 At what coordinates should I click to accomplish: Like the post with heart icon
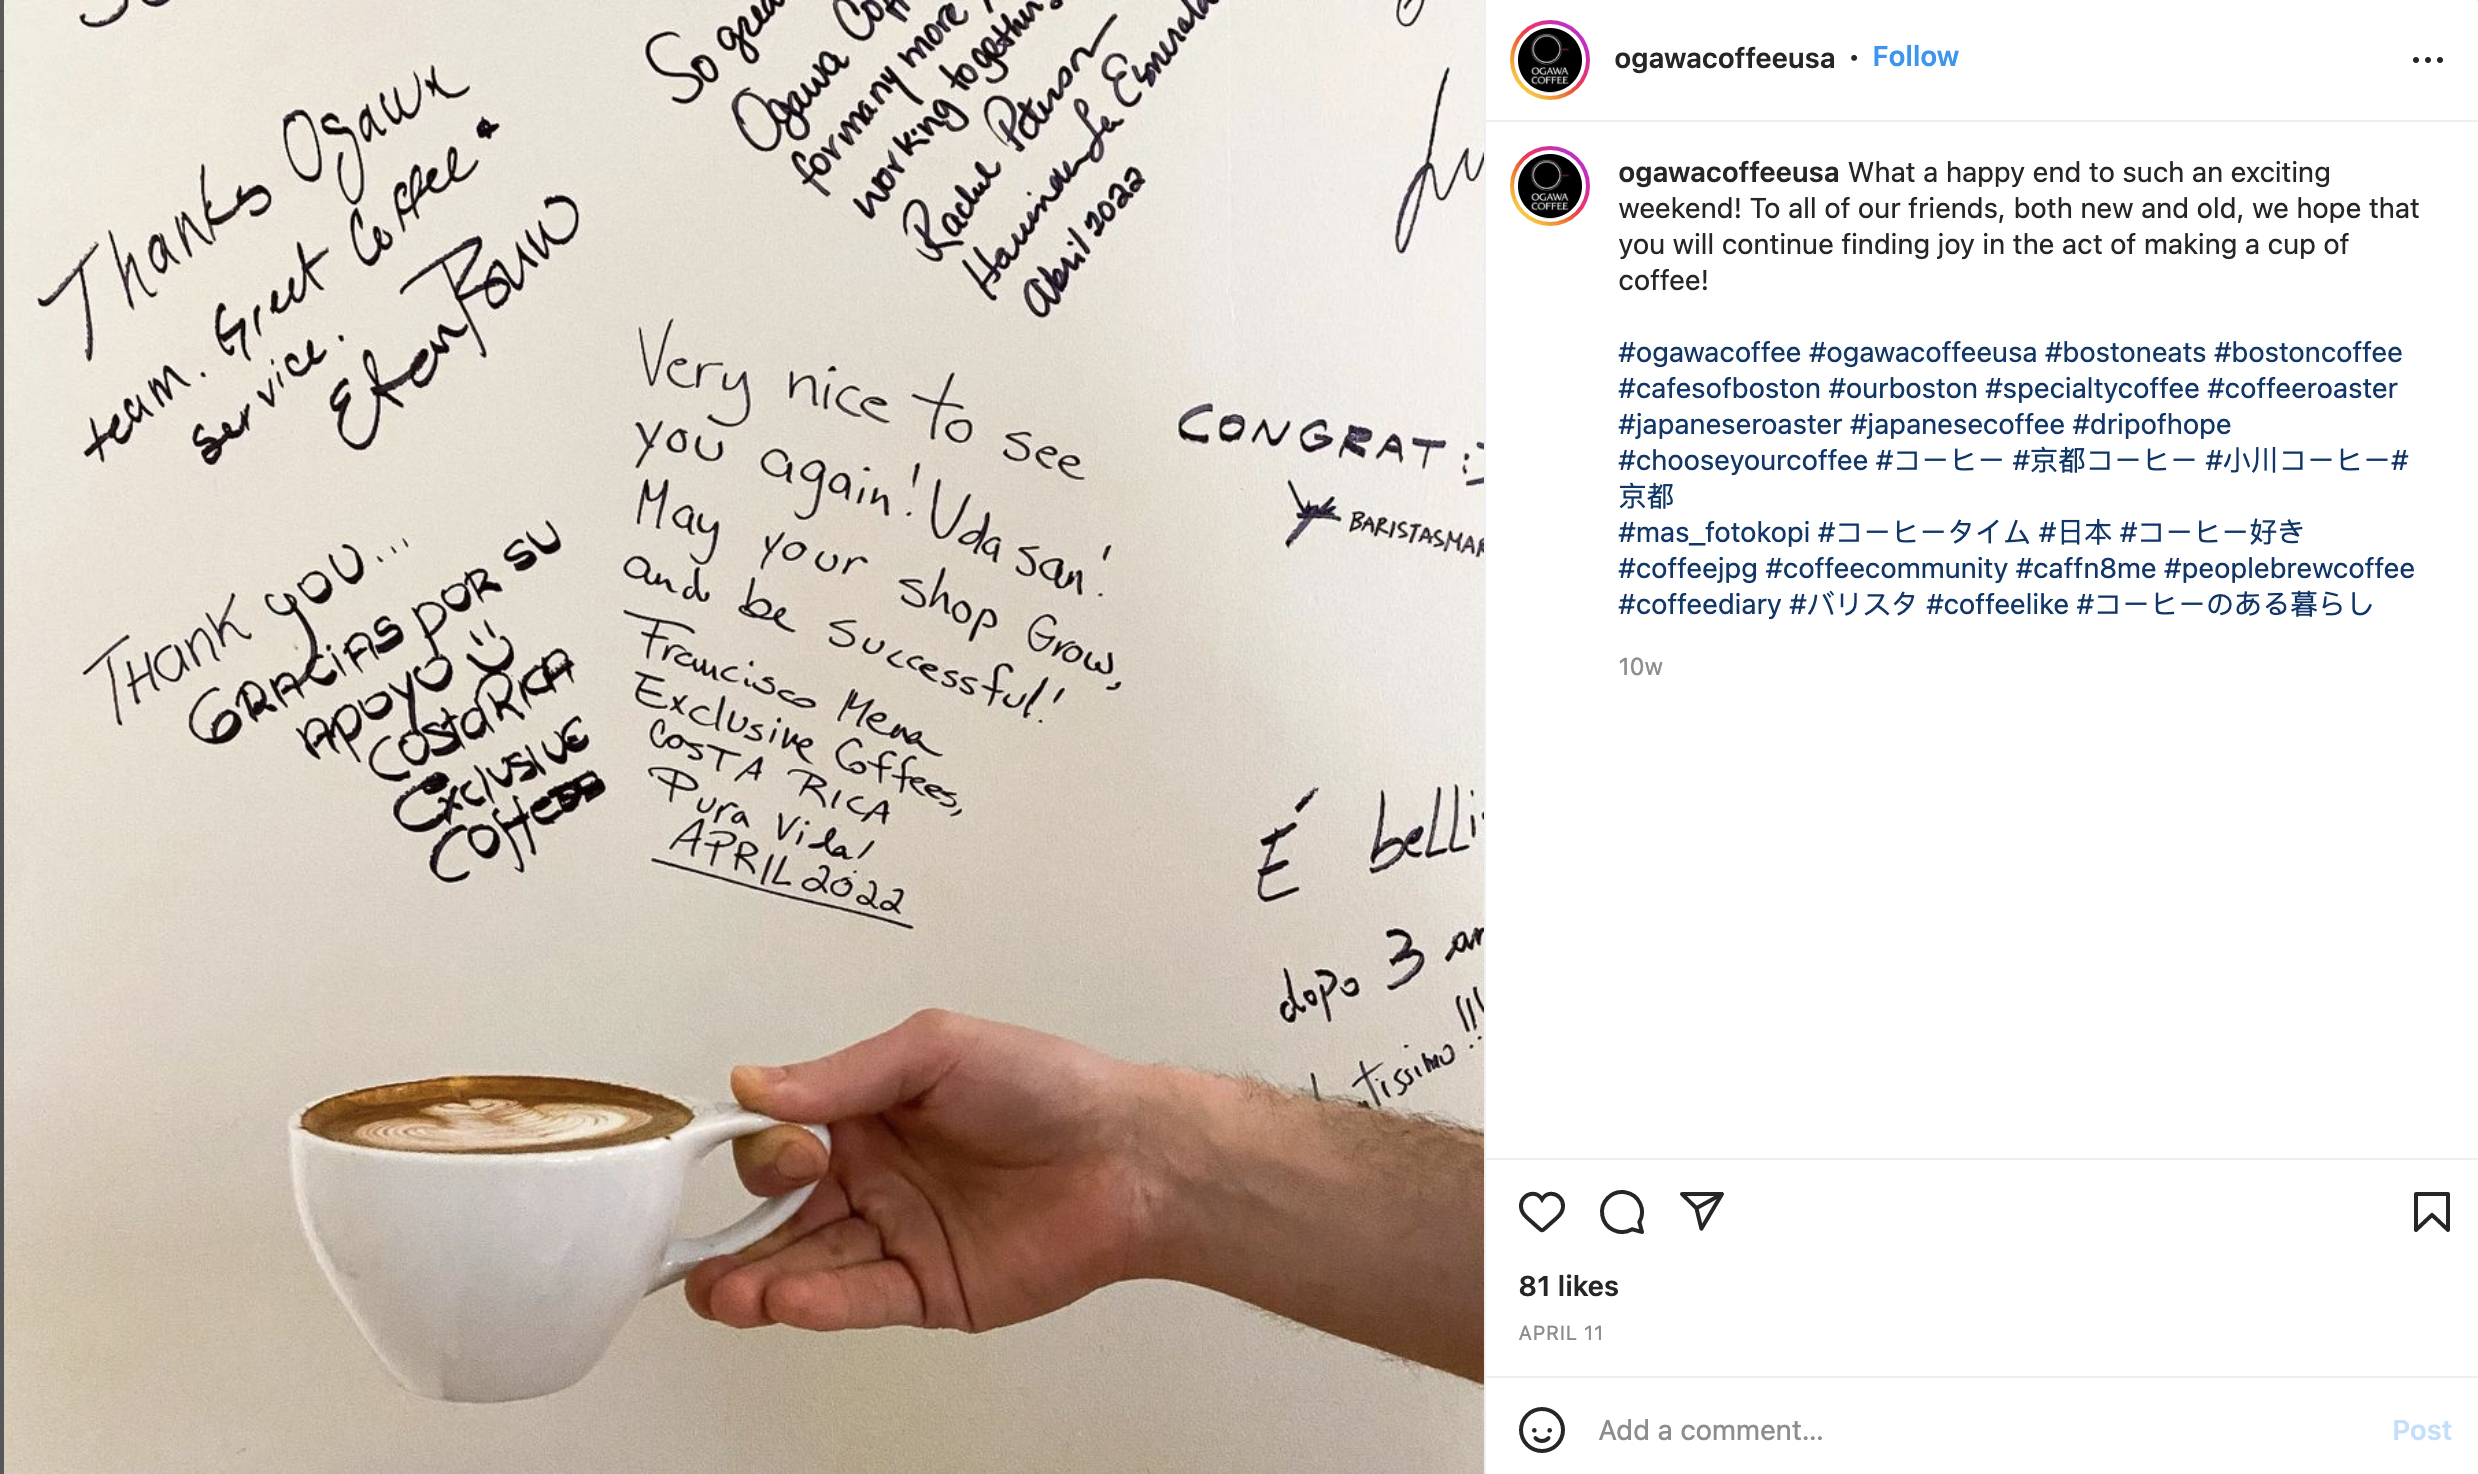pos(1541,1212)
